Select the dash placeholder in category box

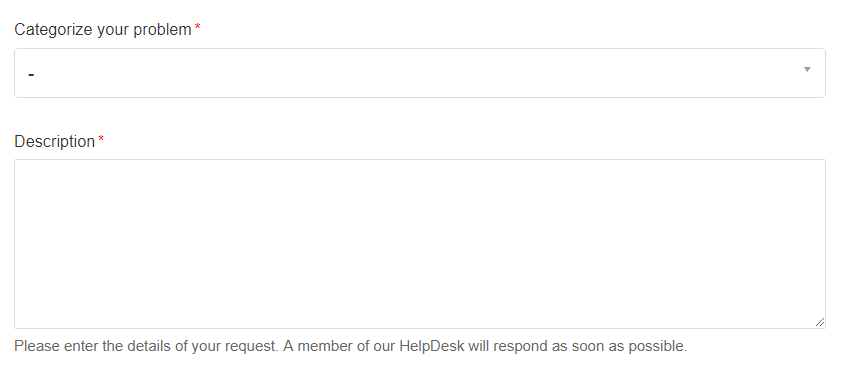point(31,74)
